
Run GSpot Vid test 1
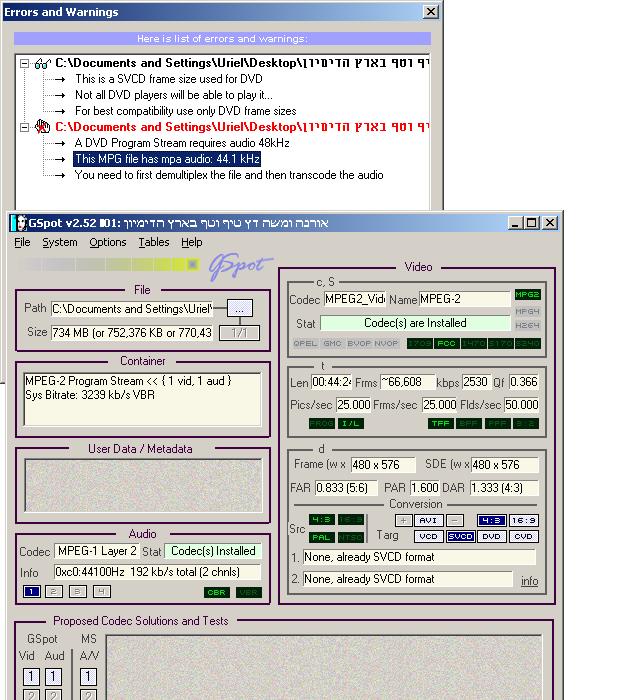click(31, 676)
